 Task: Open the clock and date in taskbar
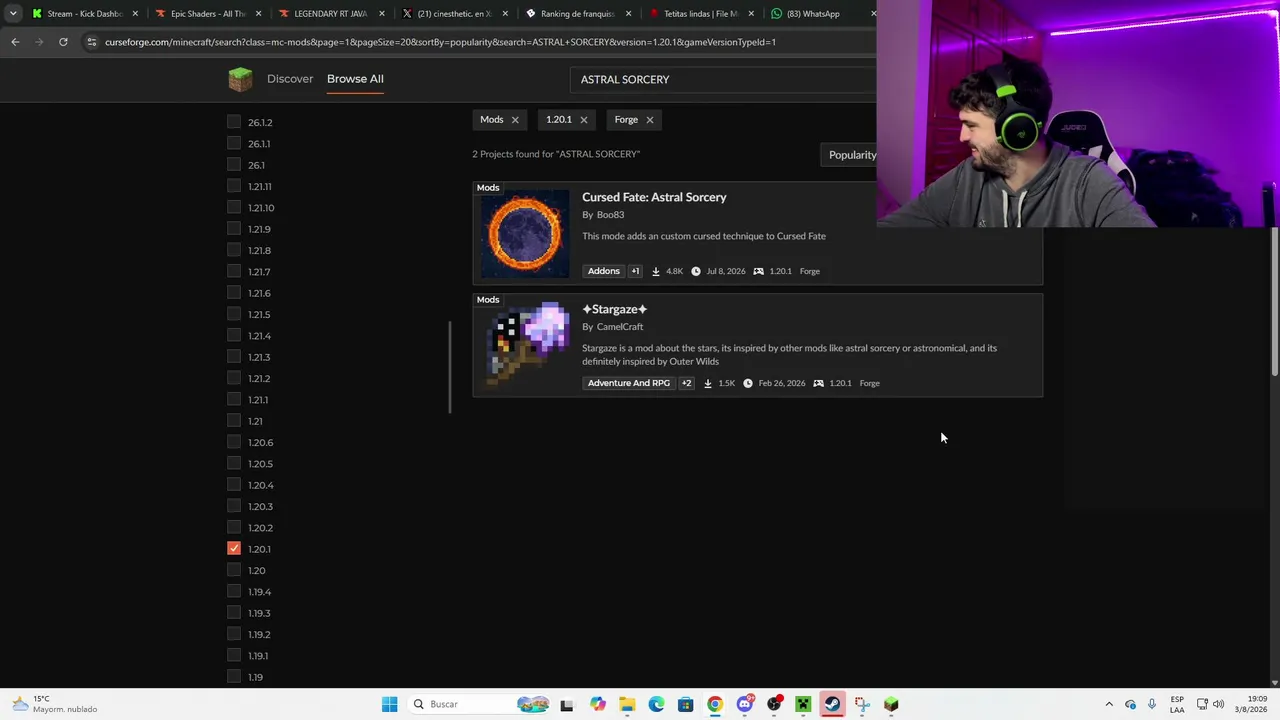1251,704
